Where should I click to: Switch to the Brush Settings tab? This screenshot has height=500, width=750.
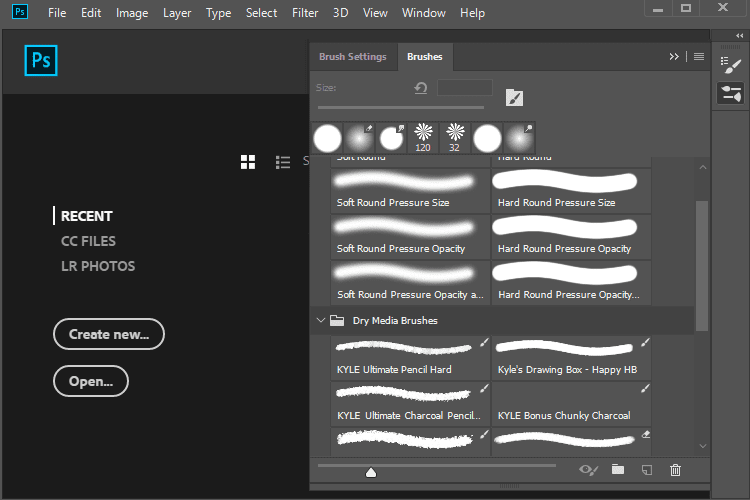pos(353,56)
